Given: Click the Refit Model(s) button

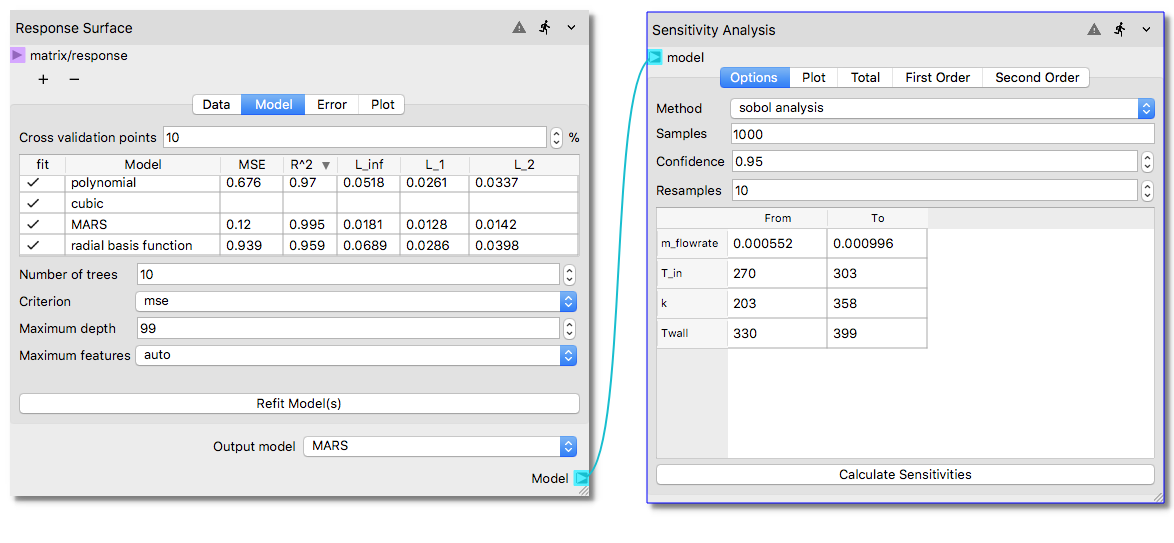Looking at the screenshot, I should point(299,403).
